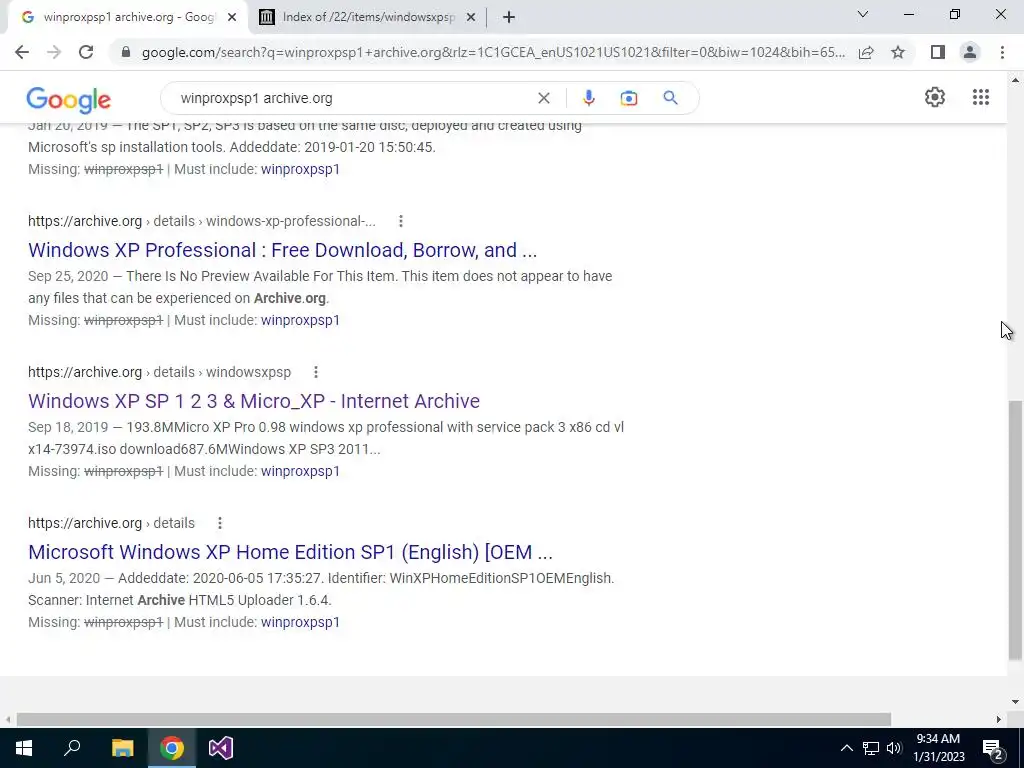Open the Google apps grid
This screenshot has height=768, width=1024.
[980, 97]
